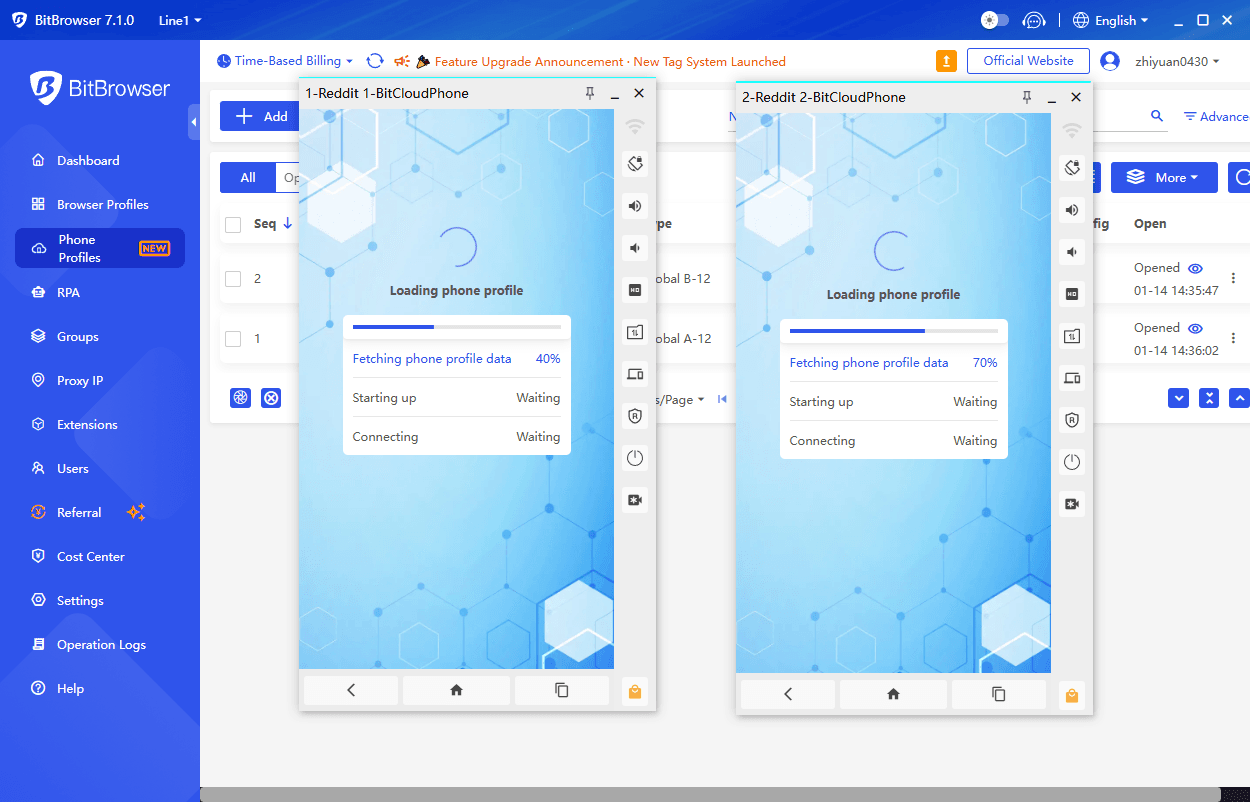Tap home button on 1-Reddit phone
Image resolution: width=1250 pixels, height=802 pixels.
456,690
